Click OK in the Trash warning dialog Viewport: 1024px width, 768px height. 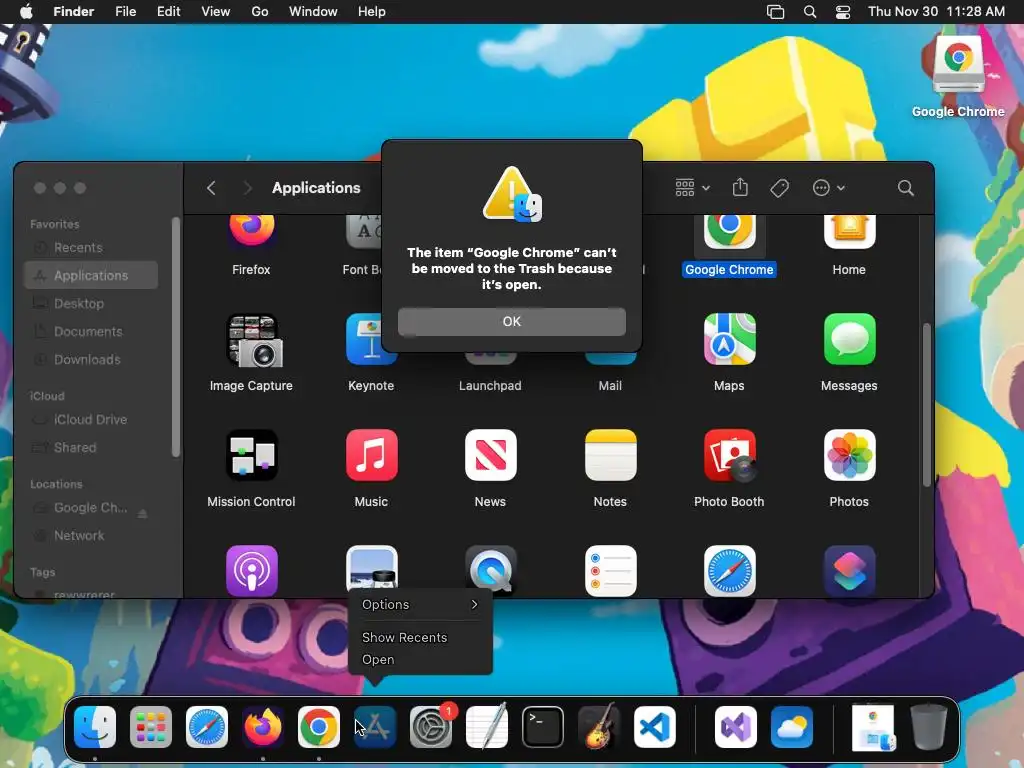click(511, 321)
